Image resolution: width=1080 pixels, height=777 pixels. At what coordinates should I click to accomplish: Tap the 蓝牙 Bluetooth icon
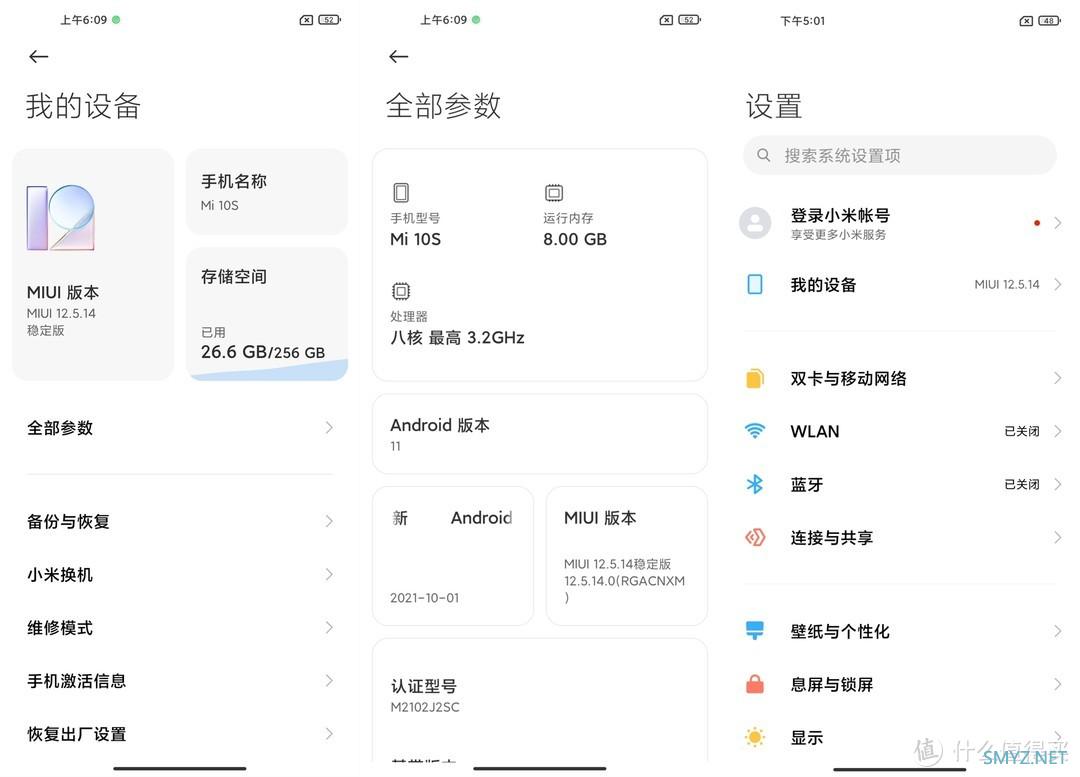coord(755,484)
